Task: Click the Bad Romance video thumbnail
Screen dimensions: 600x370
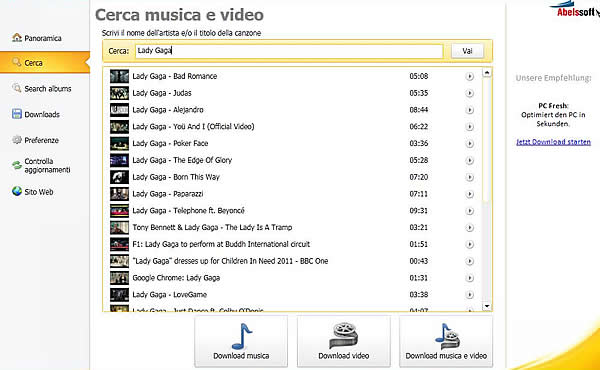Action: coord(119,76)
